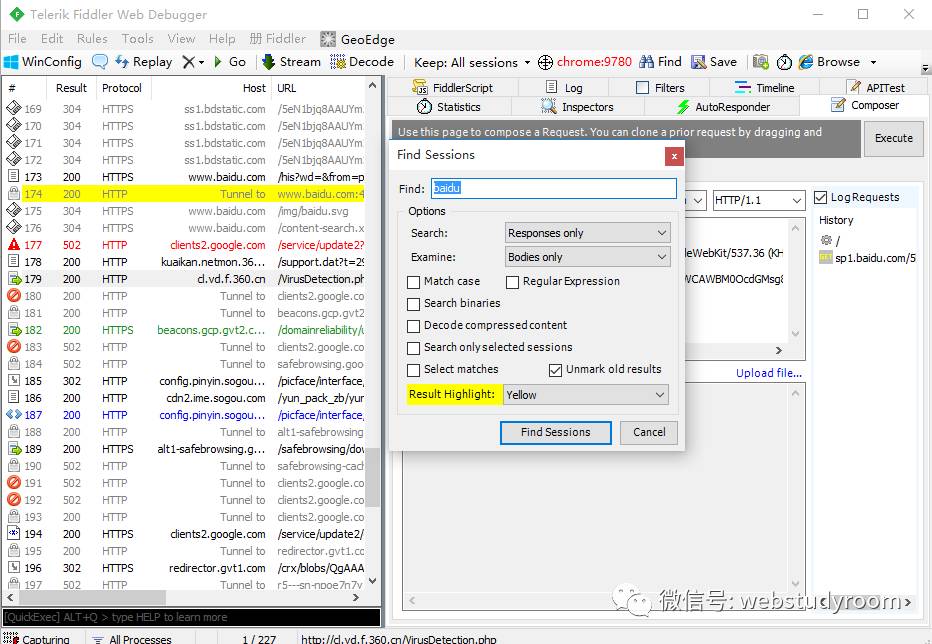
Task: Click the Remove X icon in the toolbar
Action: tap(188, 62)
